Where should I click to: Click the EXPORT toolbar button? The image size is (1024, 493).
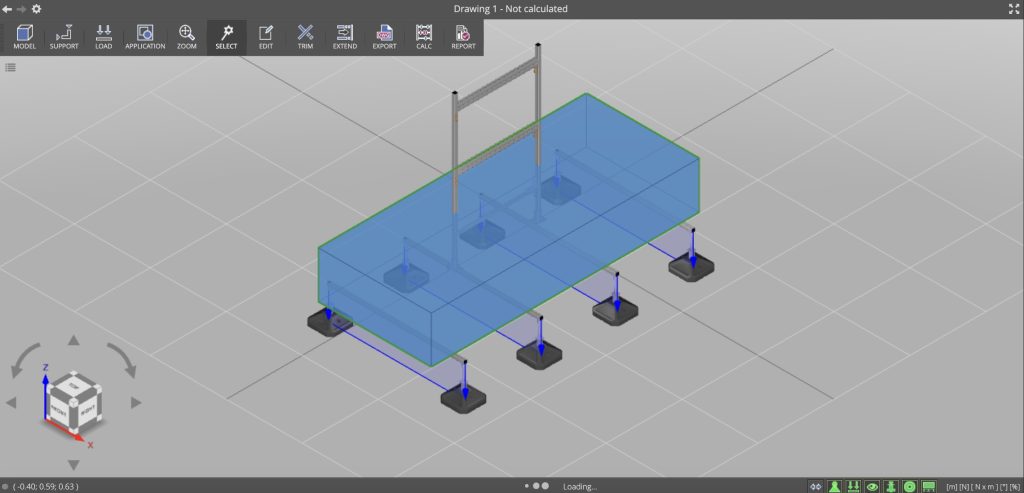pos(384,37)
